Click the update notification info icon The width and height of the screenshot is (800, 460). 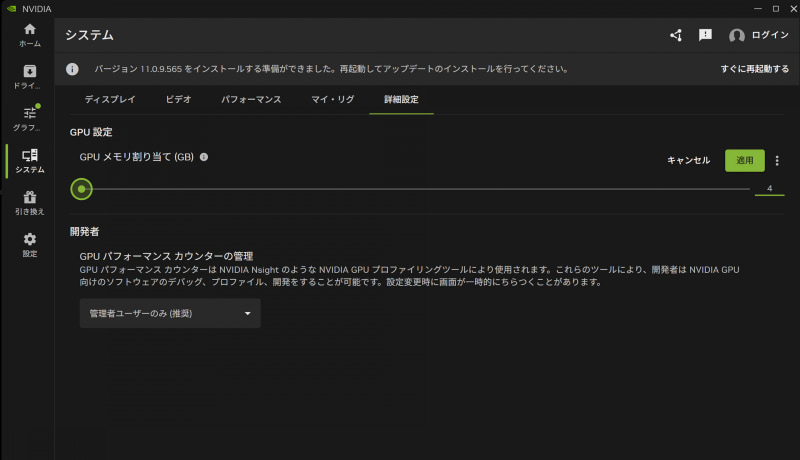[72, 69]
